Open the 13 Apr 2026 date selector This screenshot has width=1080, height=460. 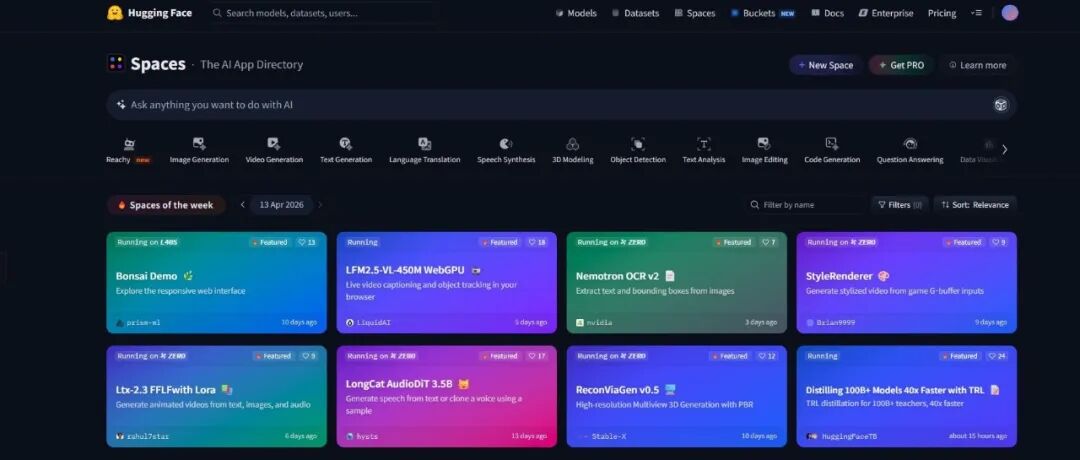coord(281,205)
